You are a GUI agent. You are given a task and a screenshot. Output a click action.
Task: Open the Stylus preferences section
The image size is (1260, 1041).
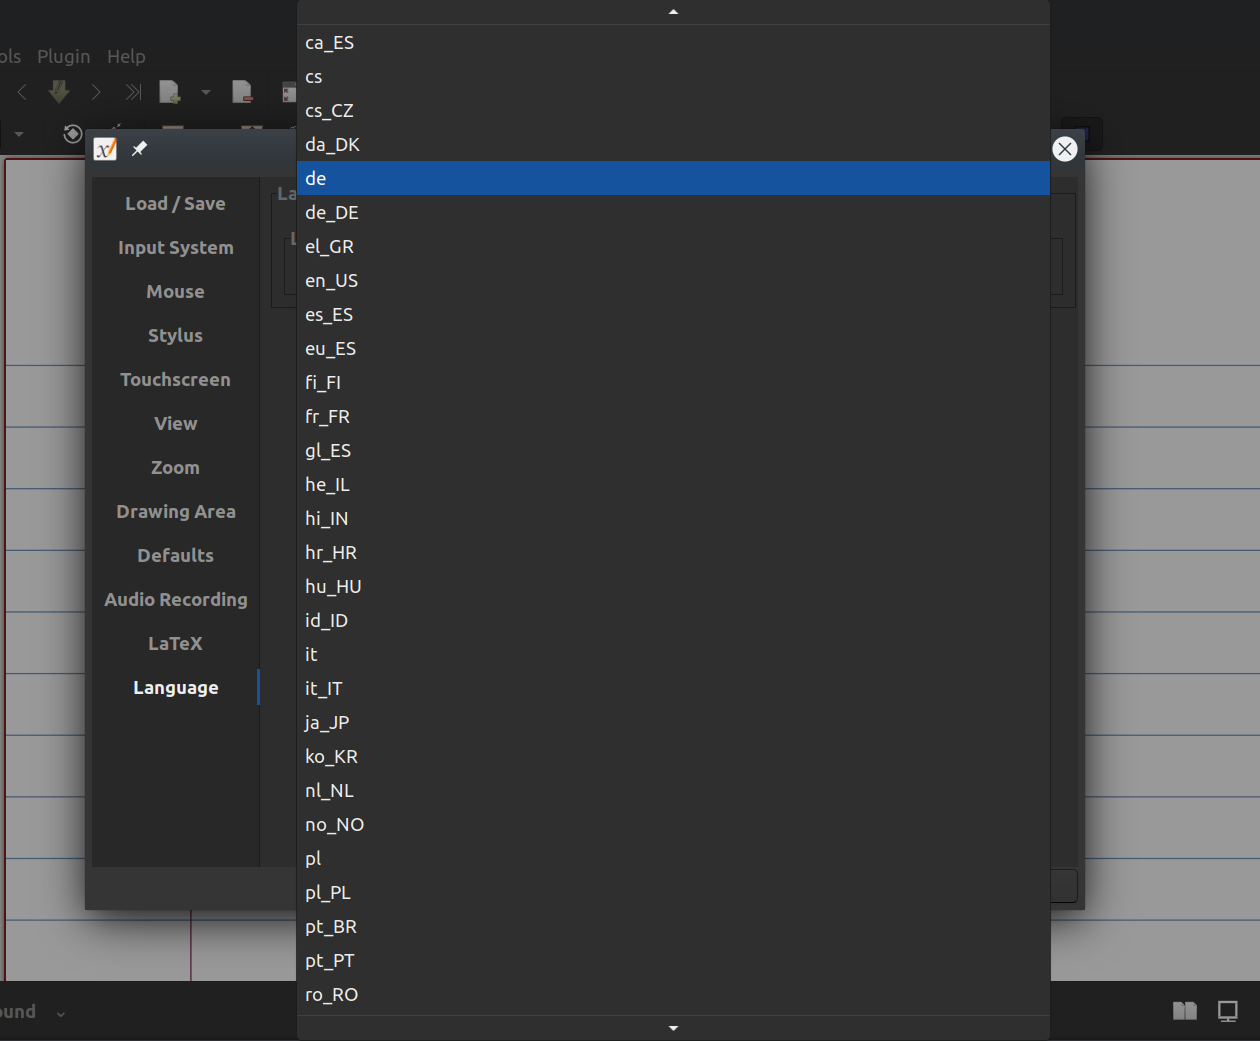point(175,335)
